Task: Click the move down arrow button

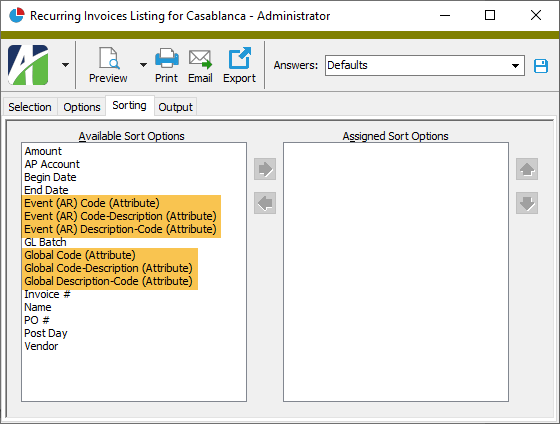Action: [x=527, y=203]
